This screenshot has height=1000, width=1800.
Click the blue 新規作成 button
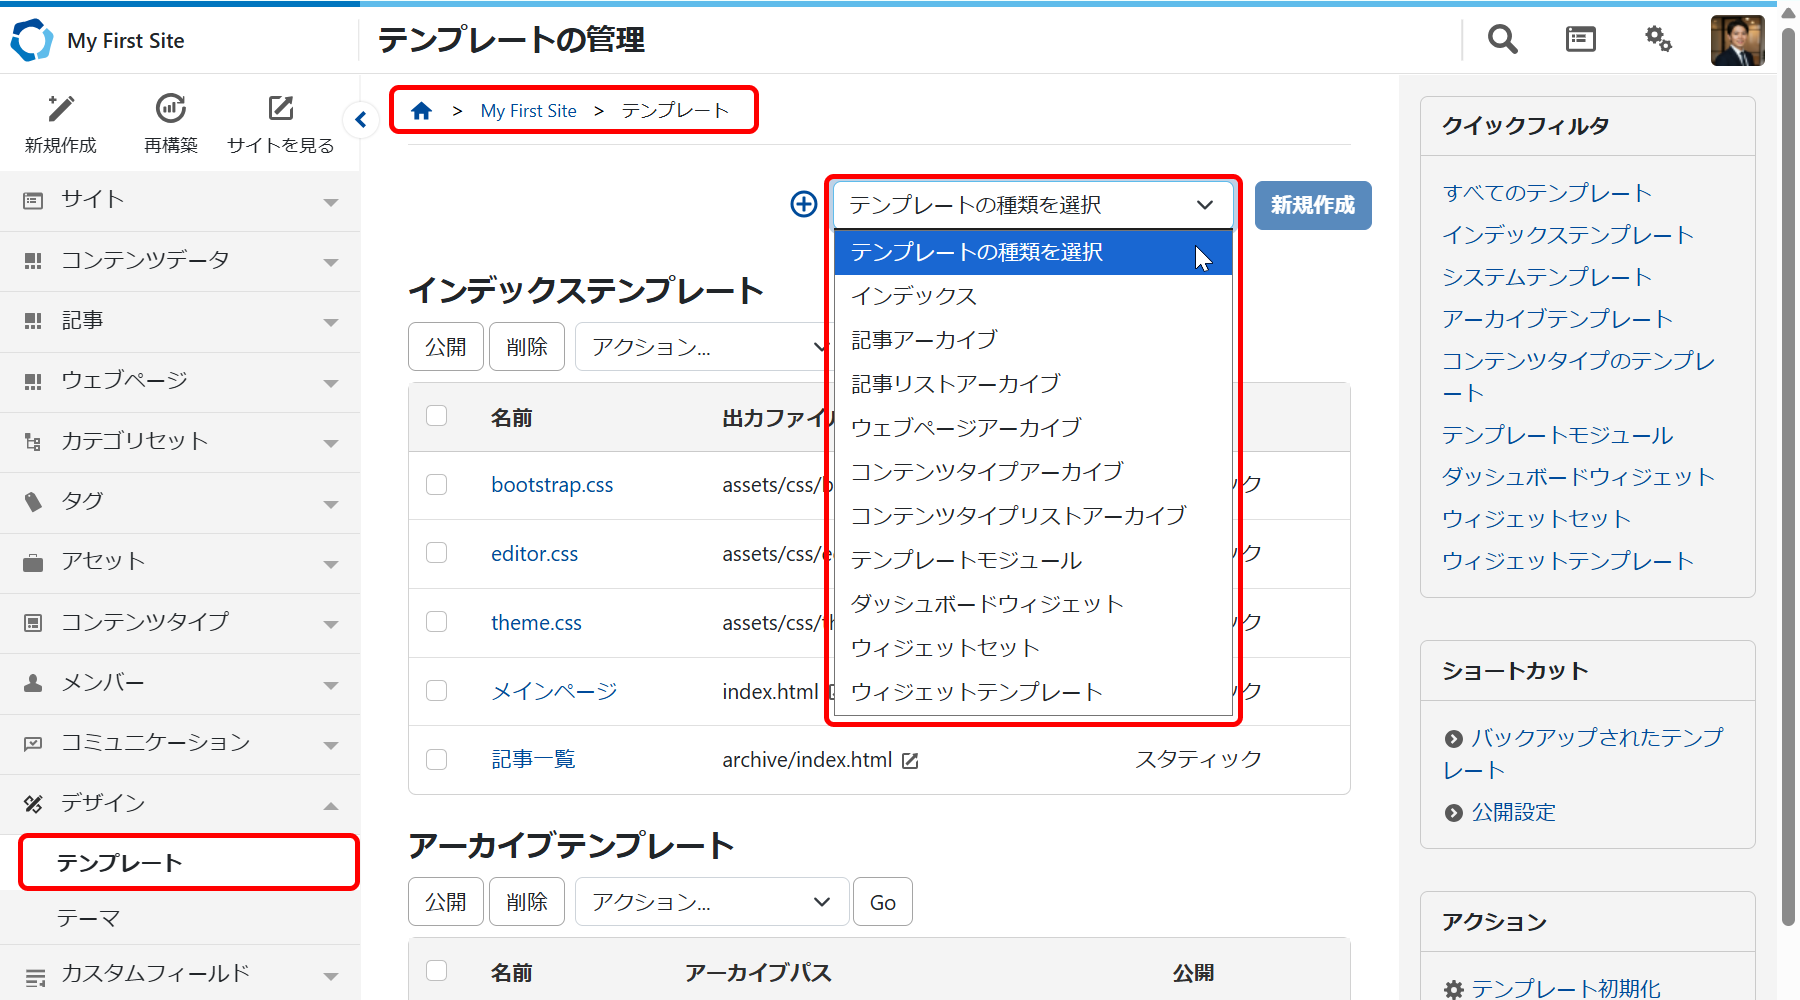[1312, 206]
